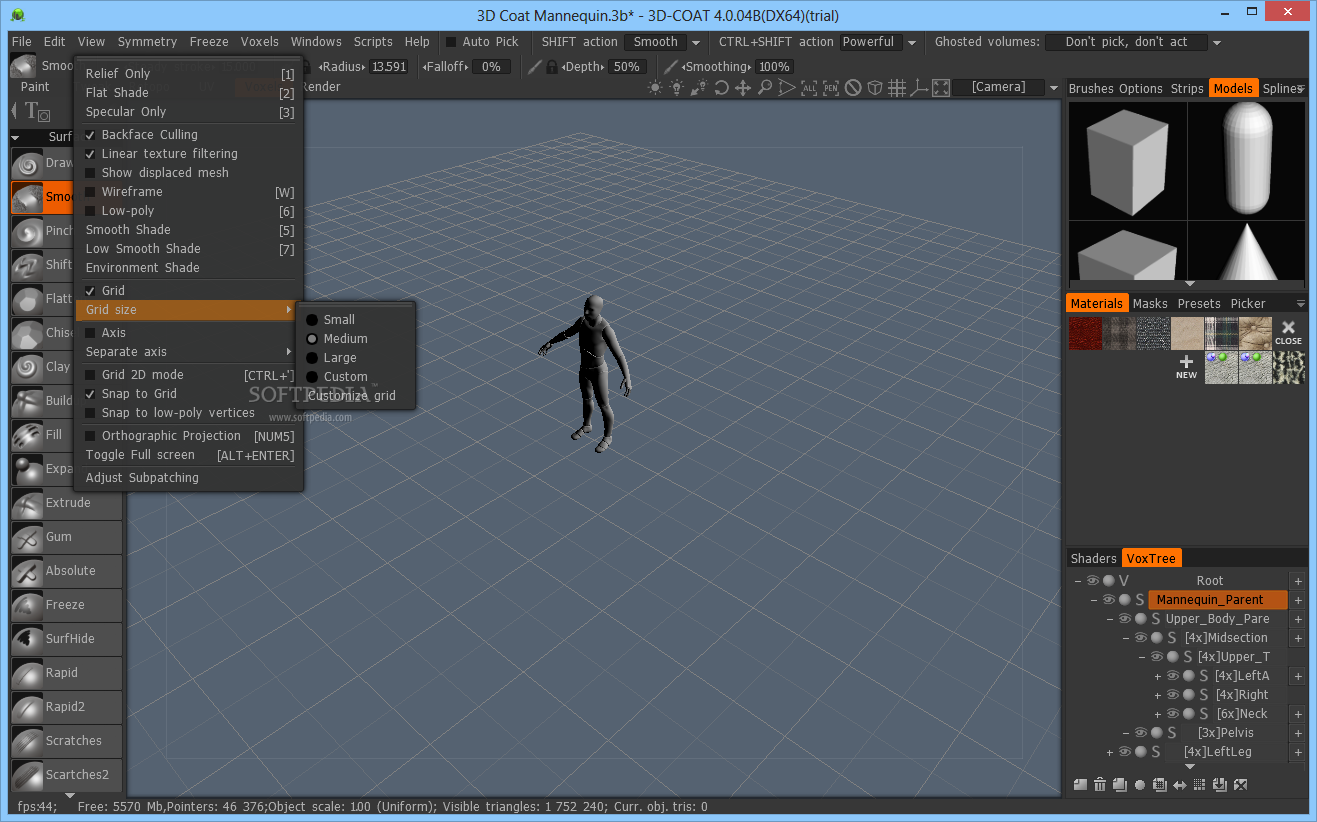Select the Scratches brush tool

point(67,741)
